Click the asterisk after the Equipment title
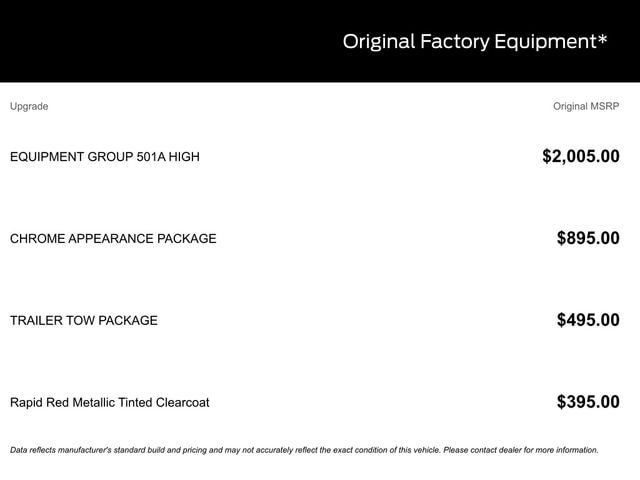Screen dimensions: 640x480 click(x=602, y=40)
